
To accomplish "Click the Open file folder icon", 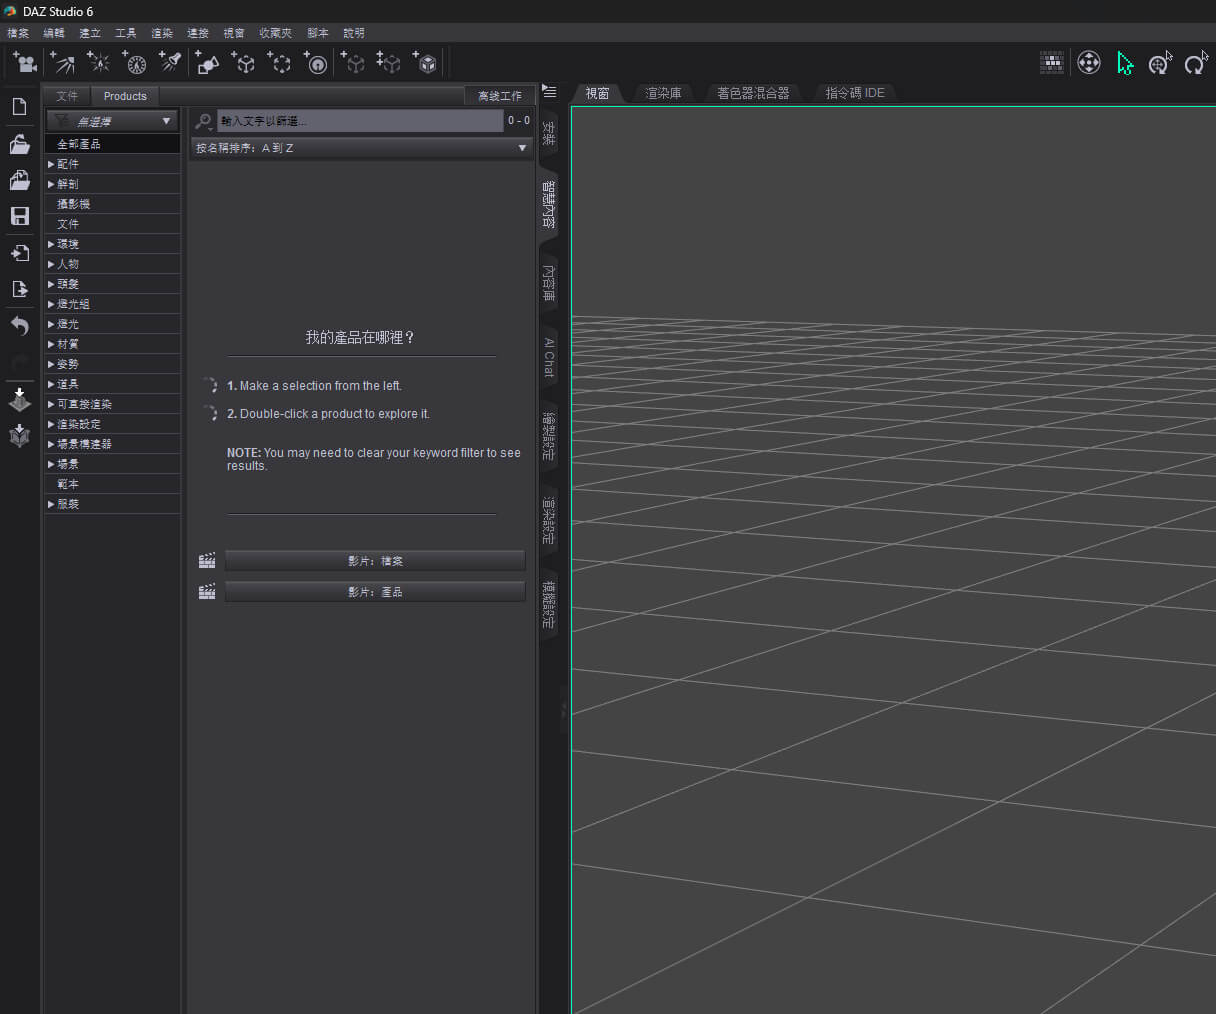I will (x=19, y=144).
